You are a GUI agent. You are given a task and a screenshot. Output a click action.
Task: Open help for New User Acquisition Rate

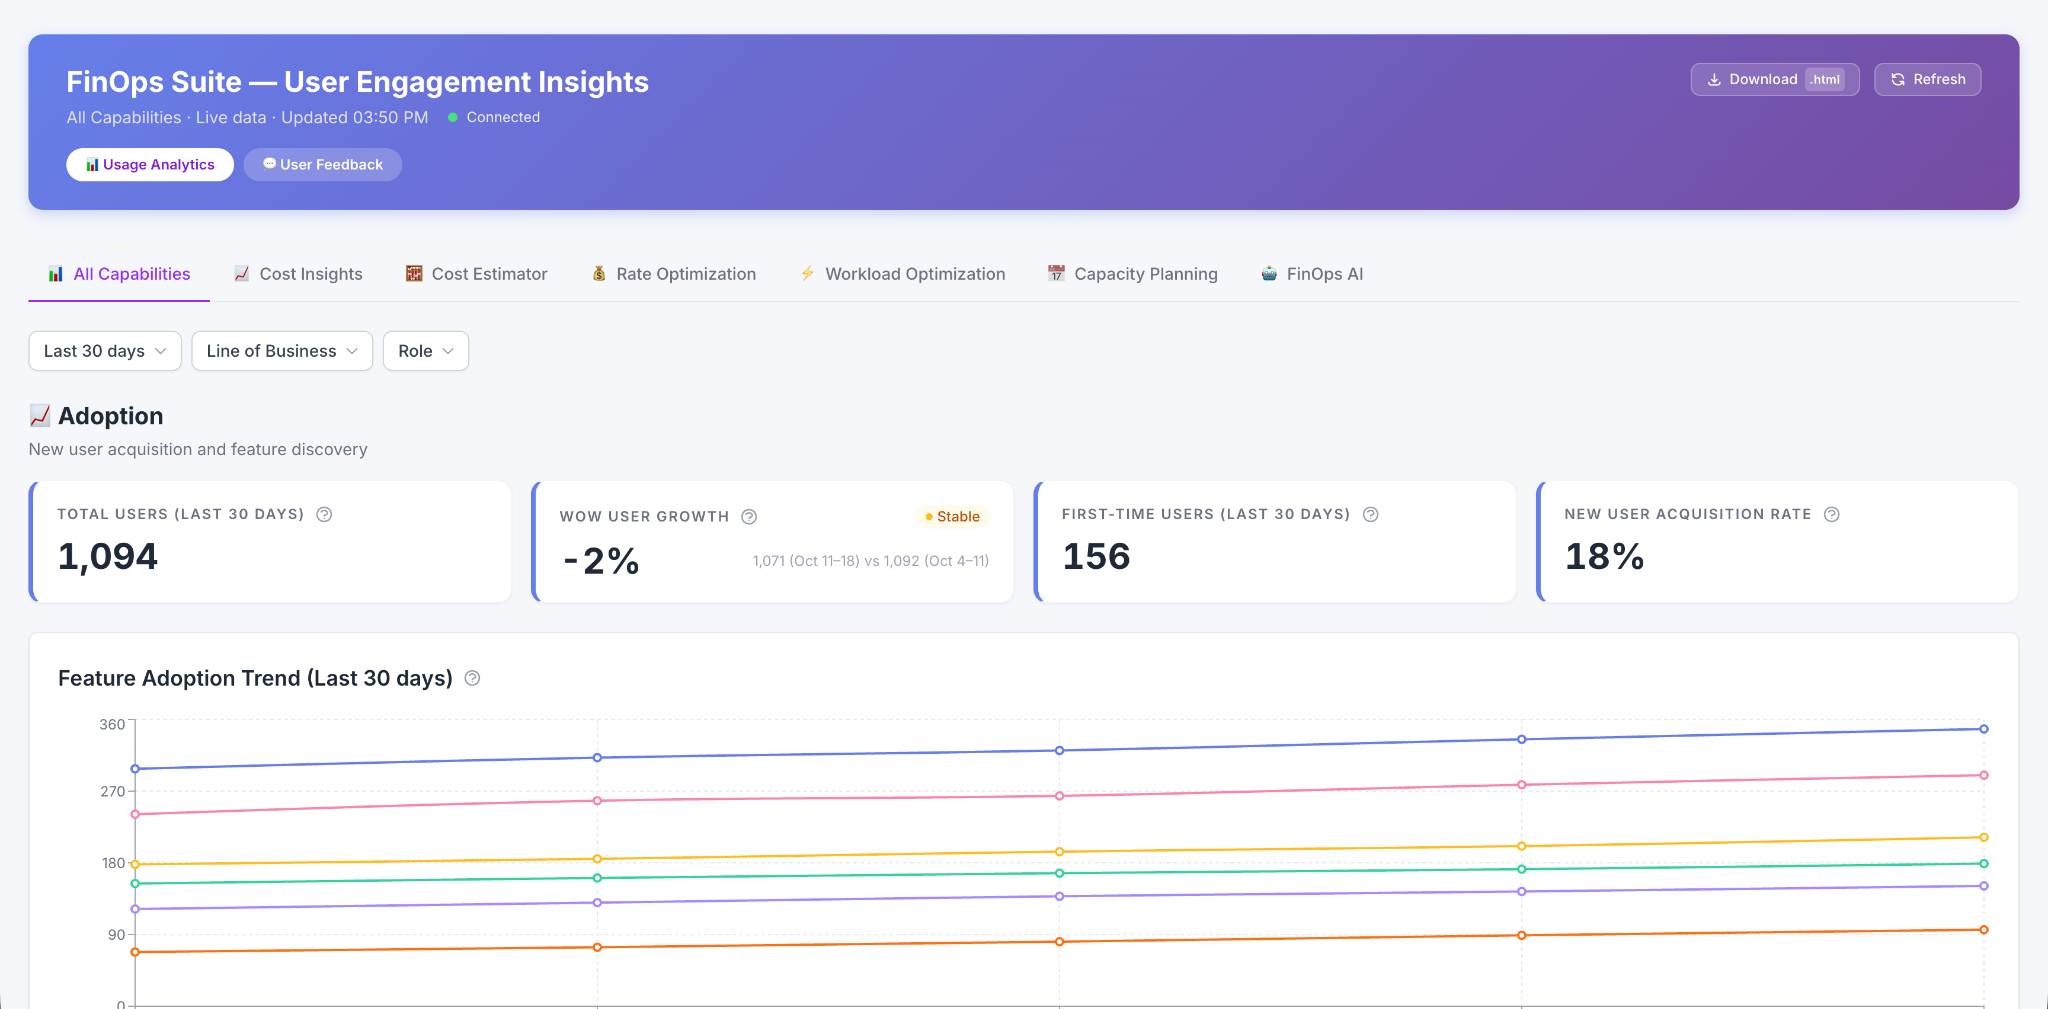(1832, 514)
